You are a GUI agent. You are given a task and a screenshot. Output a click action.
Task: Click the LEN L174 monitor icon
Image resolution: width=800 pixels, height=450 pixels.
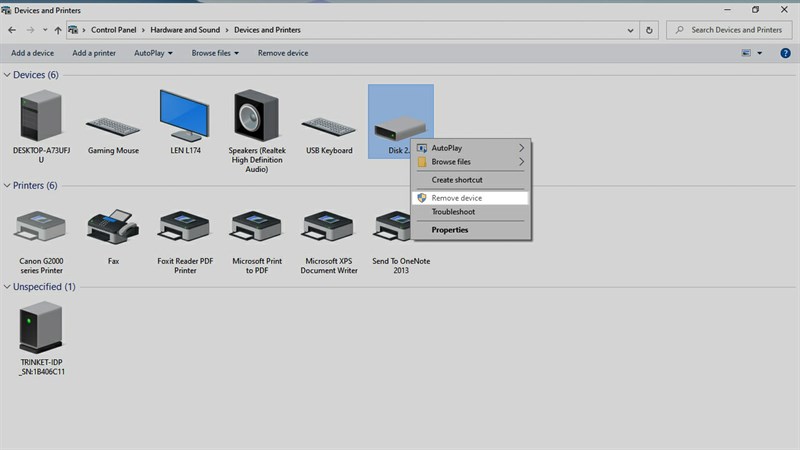(185, 116)
